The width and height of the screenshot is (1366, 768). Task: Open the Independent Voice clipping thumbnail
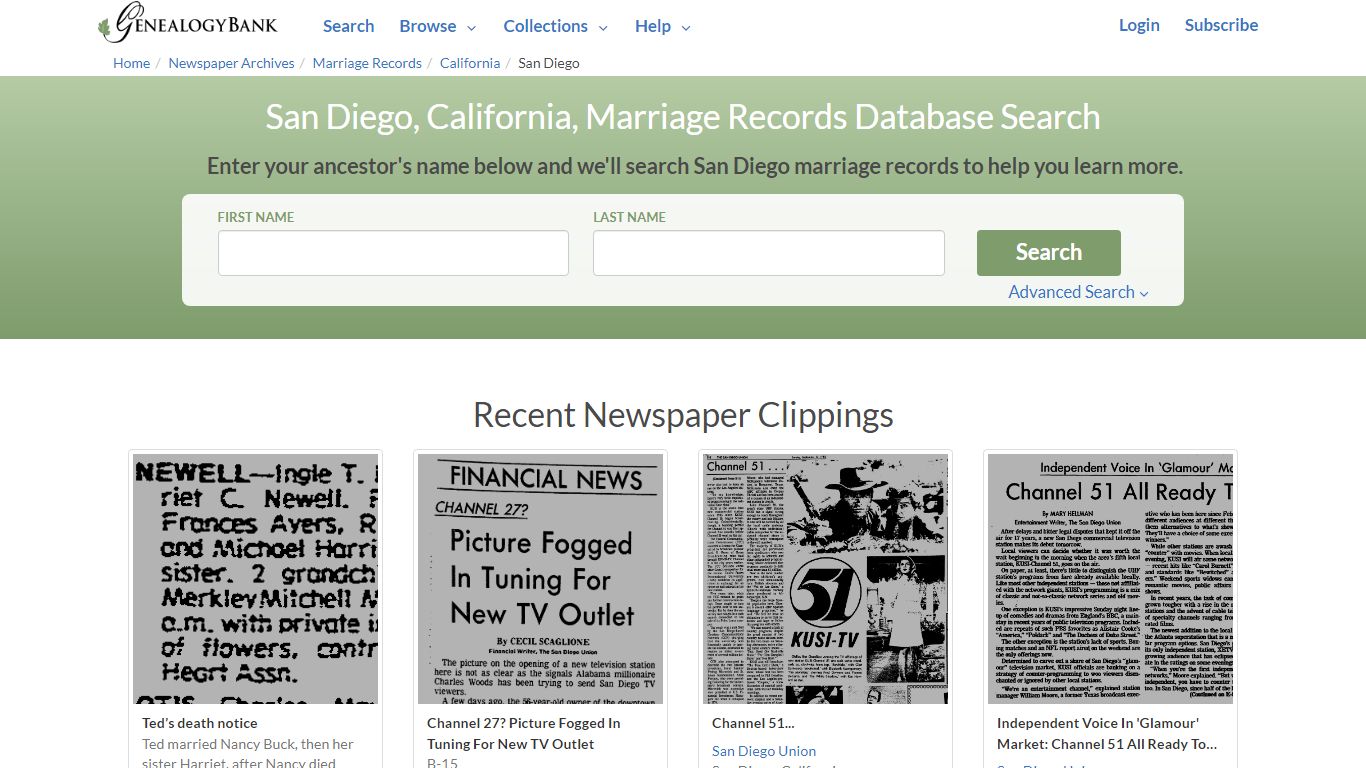(x=1110, y=579)
